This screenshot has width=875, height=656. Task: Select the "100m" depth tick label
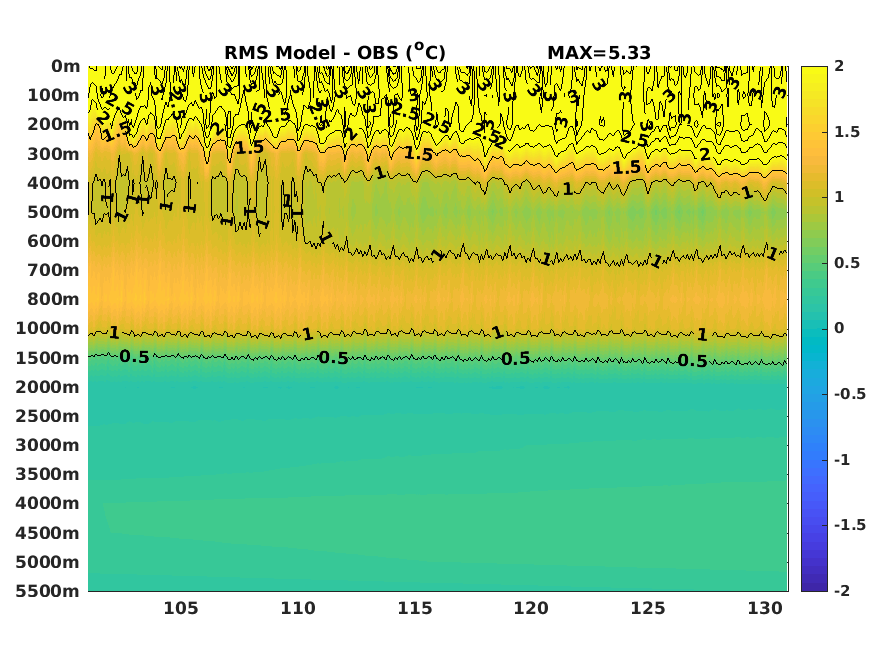54,95
